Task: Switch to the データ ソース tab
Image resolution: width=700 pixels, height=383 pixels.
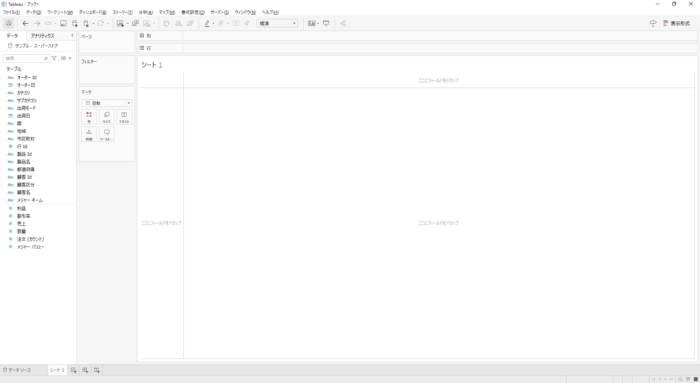Action: (x=17, y=370)
